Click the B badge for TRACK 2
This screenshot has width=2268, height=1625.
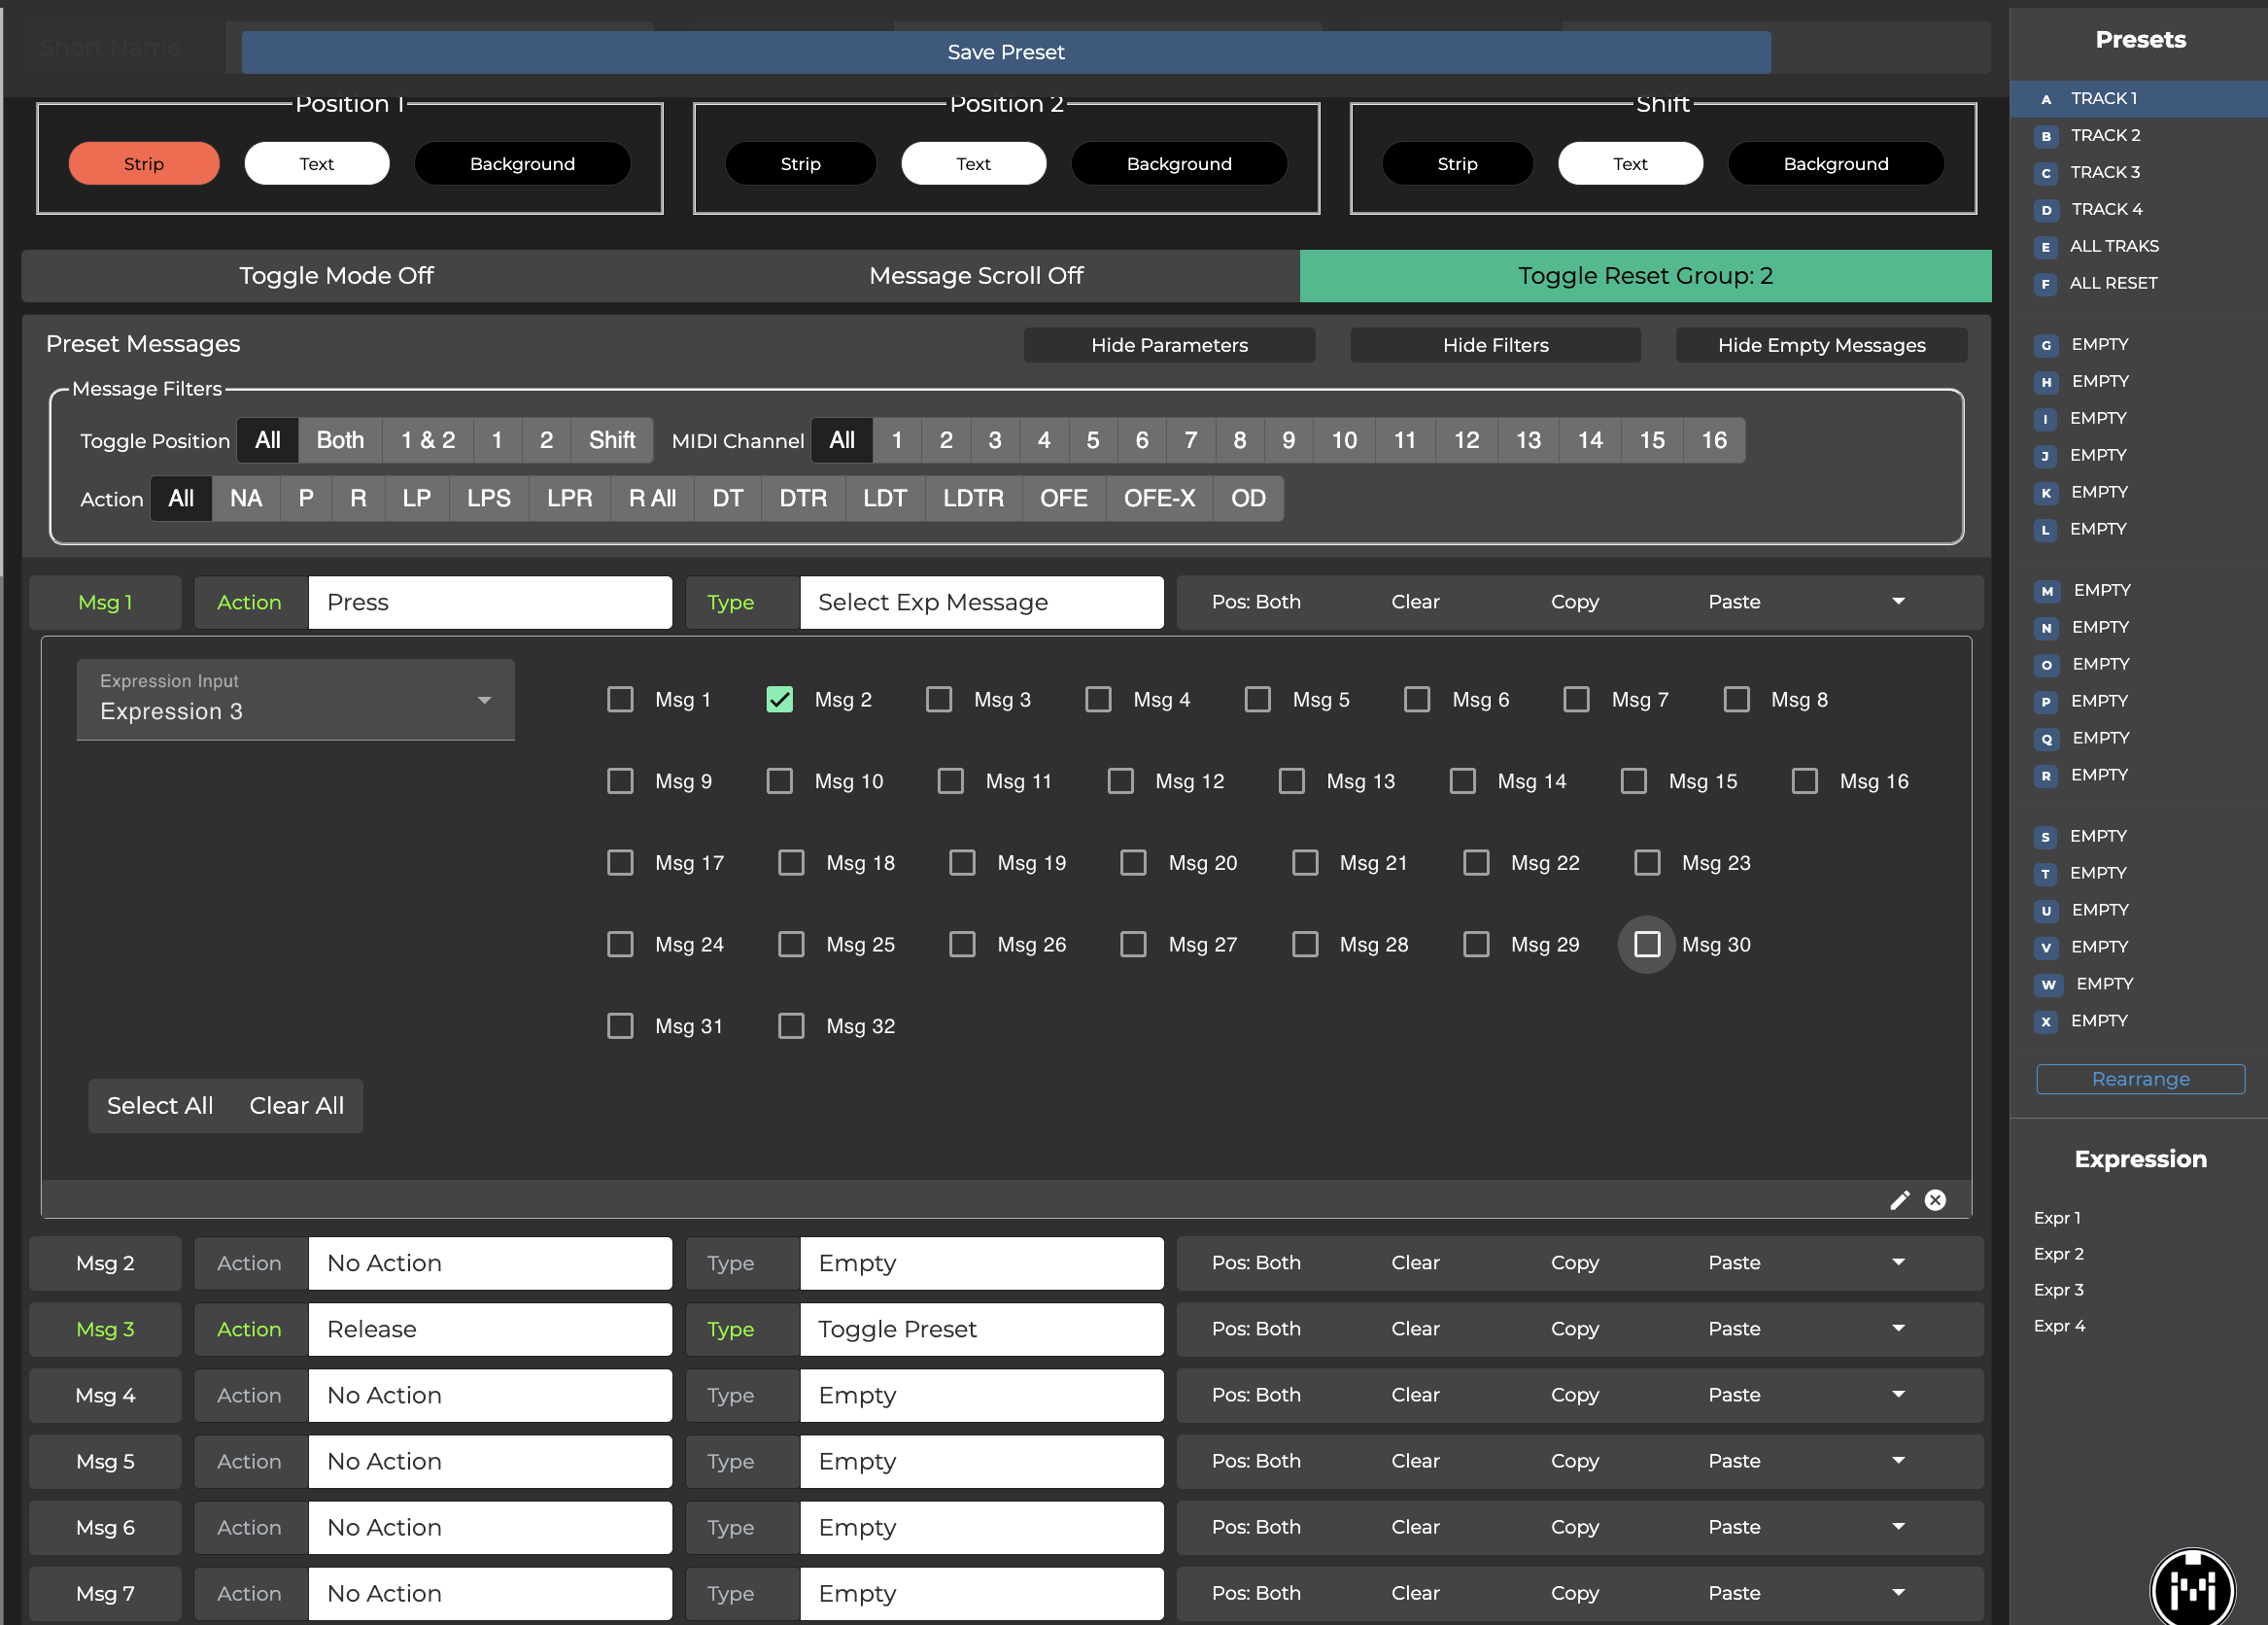pos(2046,136)
